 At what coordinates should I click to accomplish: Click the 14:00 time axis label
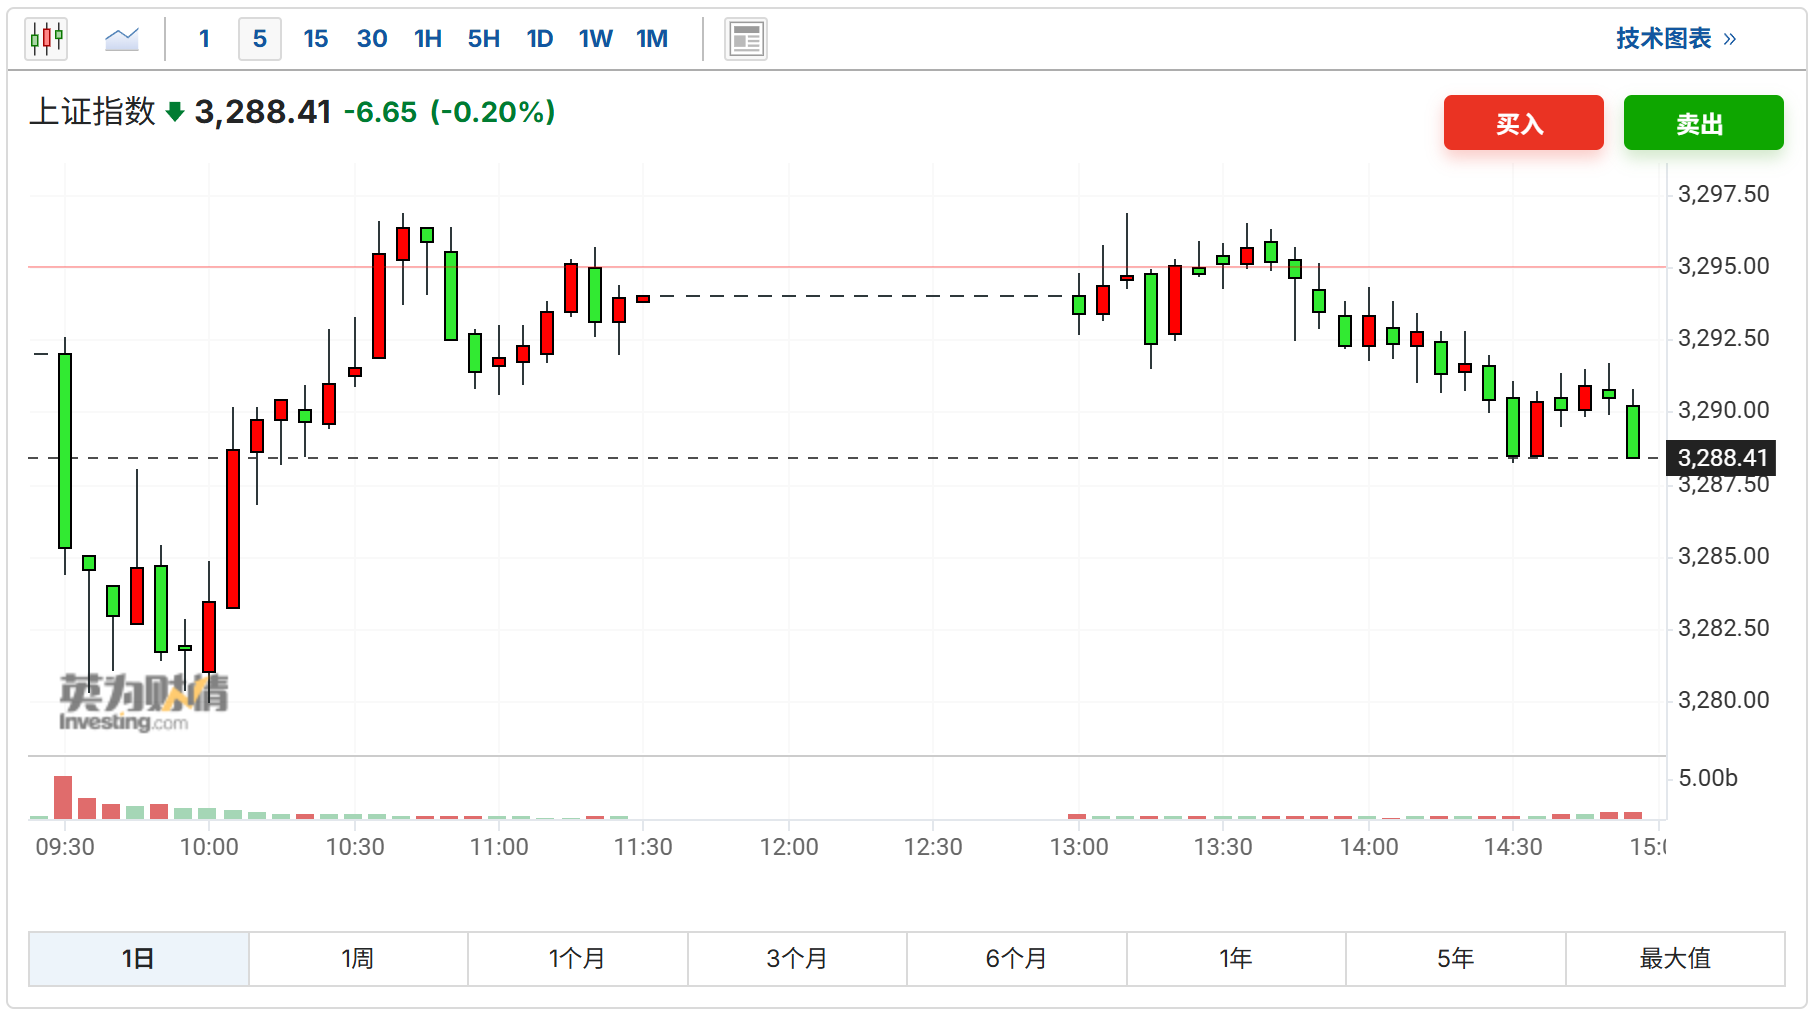pyautogui.click(x=1369, y=847)
